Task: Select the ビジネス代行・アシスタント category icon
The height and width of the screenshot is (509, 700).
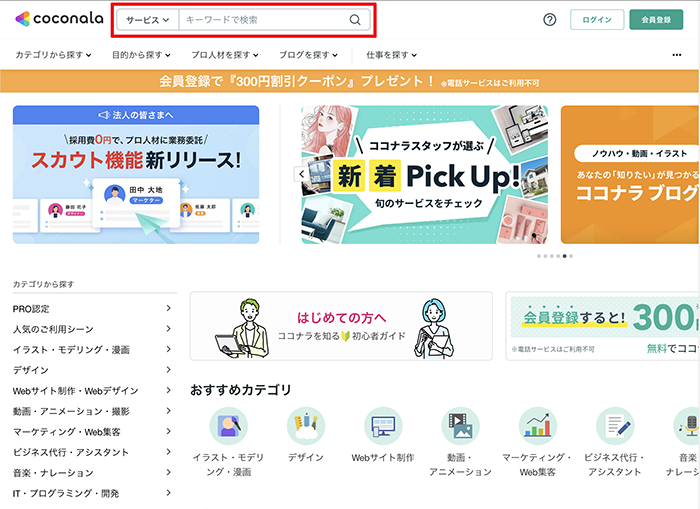Action: [x=615, y=426]
